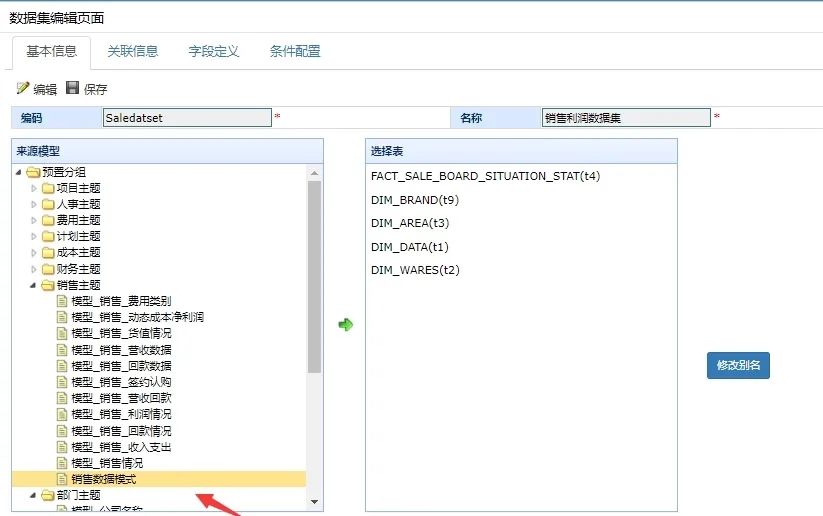
Task: Open the 关联信息 tab
Action: point(133,51)
